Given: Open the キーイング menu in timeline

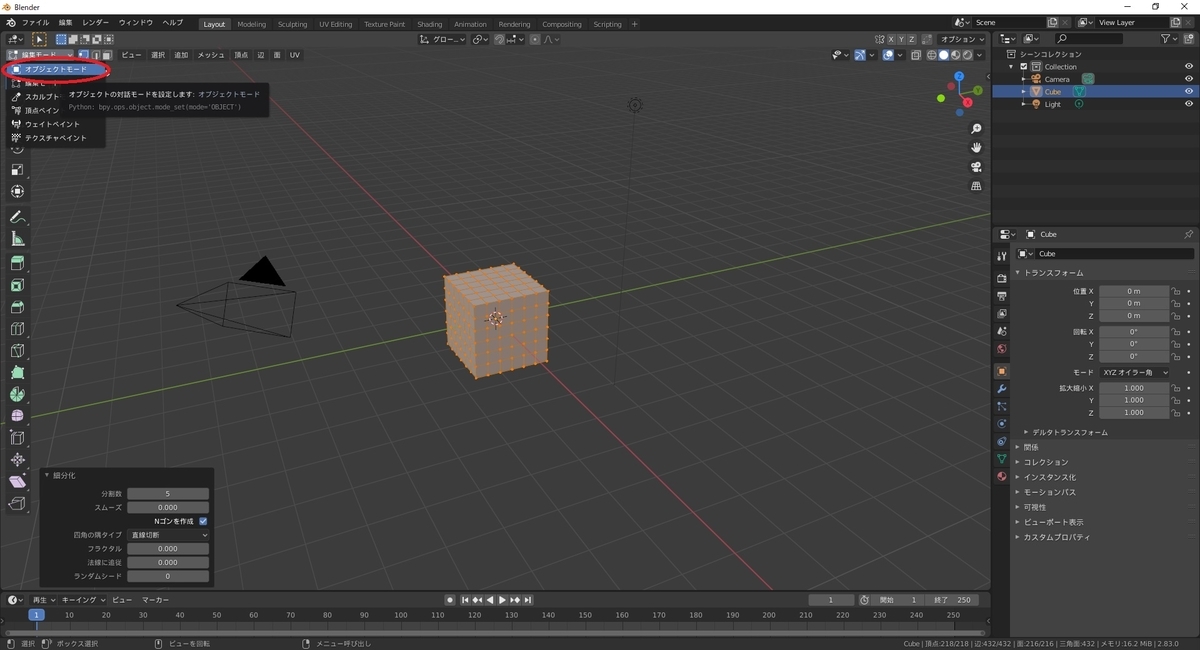Looking at the screenshot, I should pos(83,600).
